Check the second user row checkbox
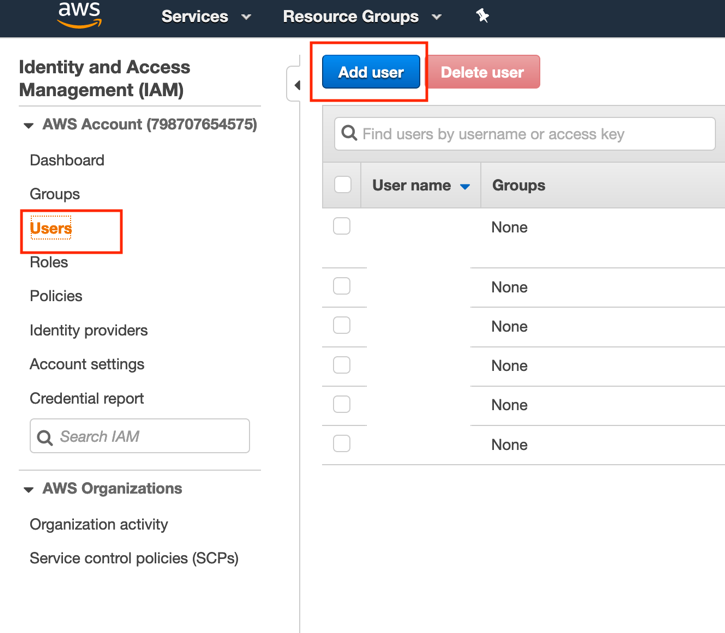 click(x=342, y=286)
